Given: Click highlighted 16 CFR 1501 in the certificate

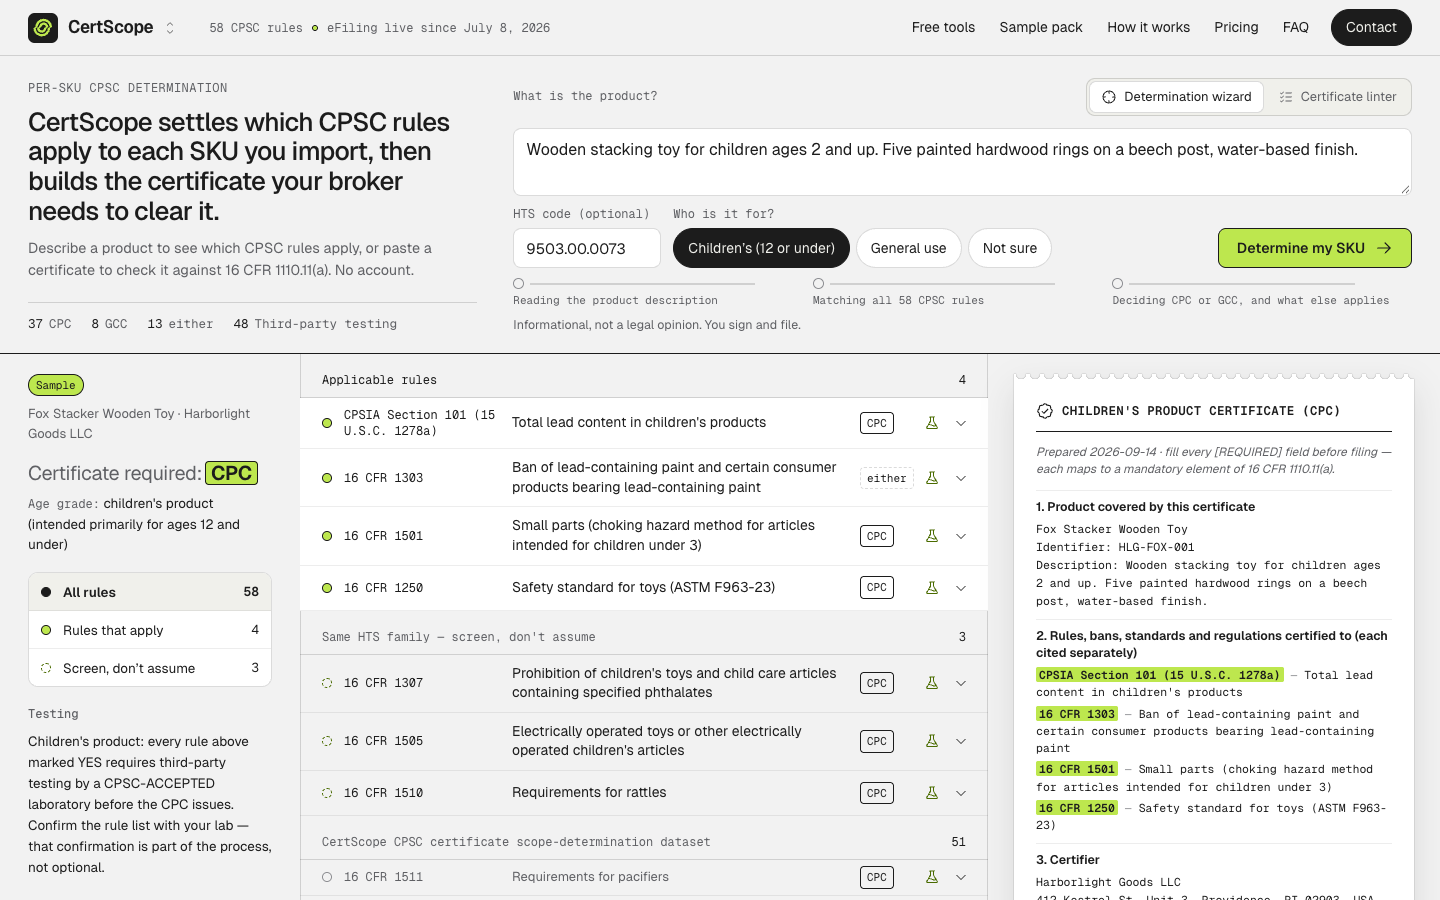Looking at the screenshot, I should point(1077,769).
